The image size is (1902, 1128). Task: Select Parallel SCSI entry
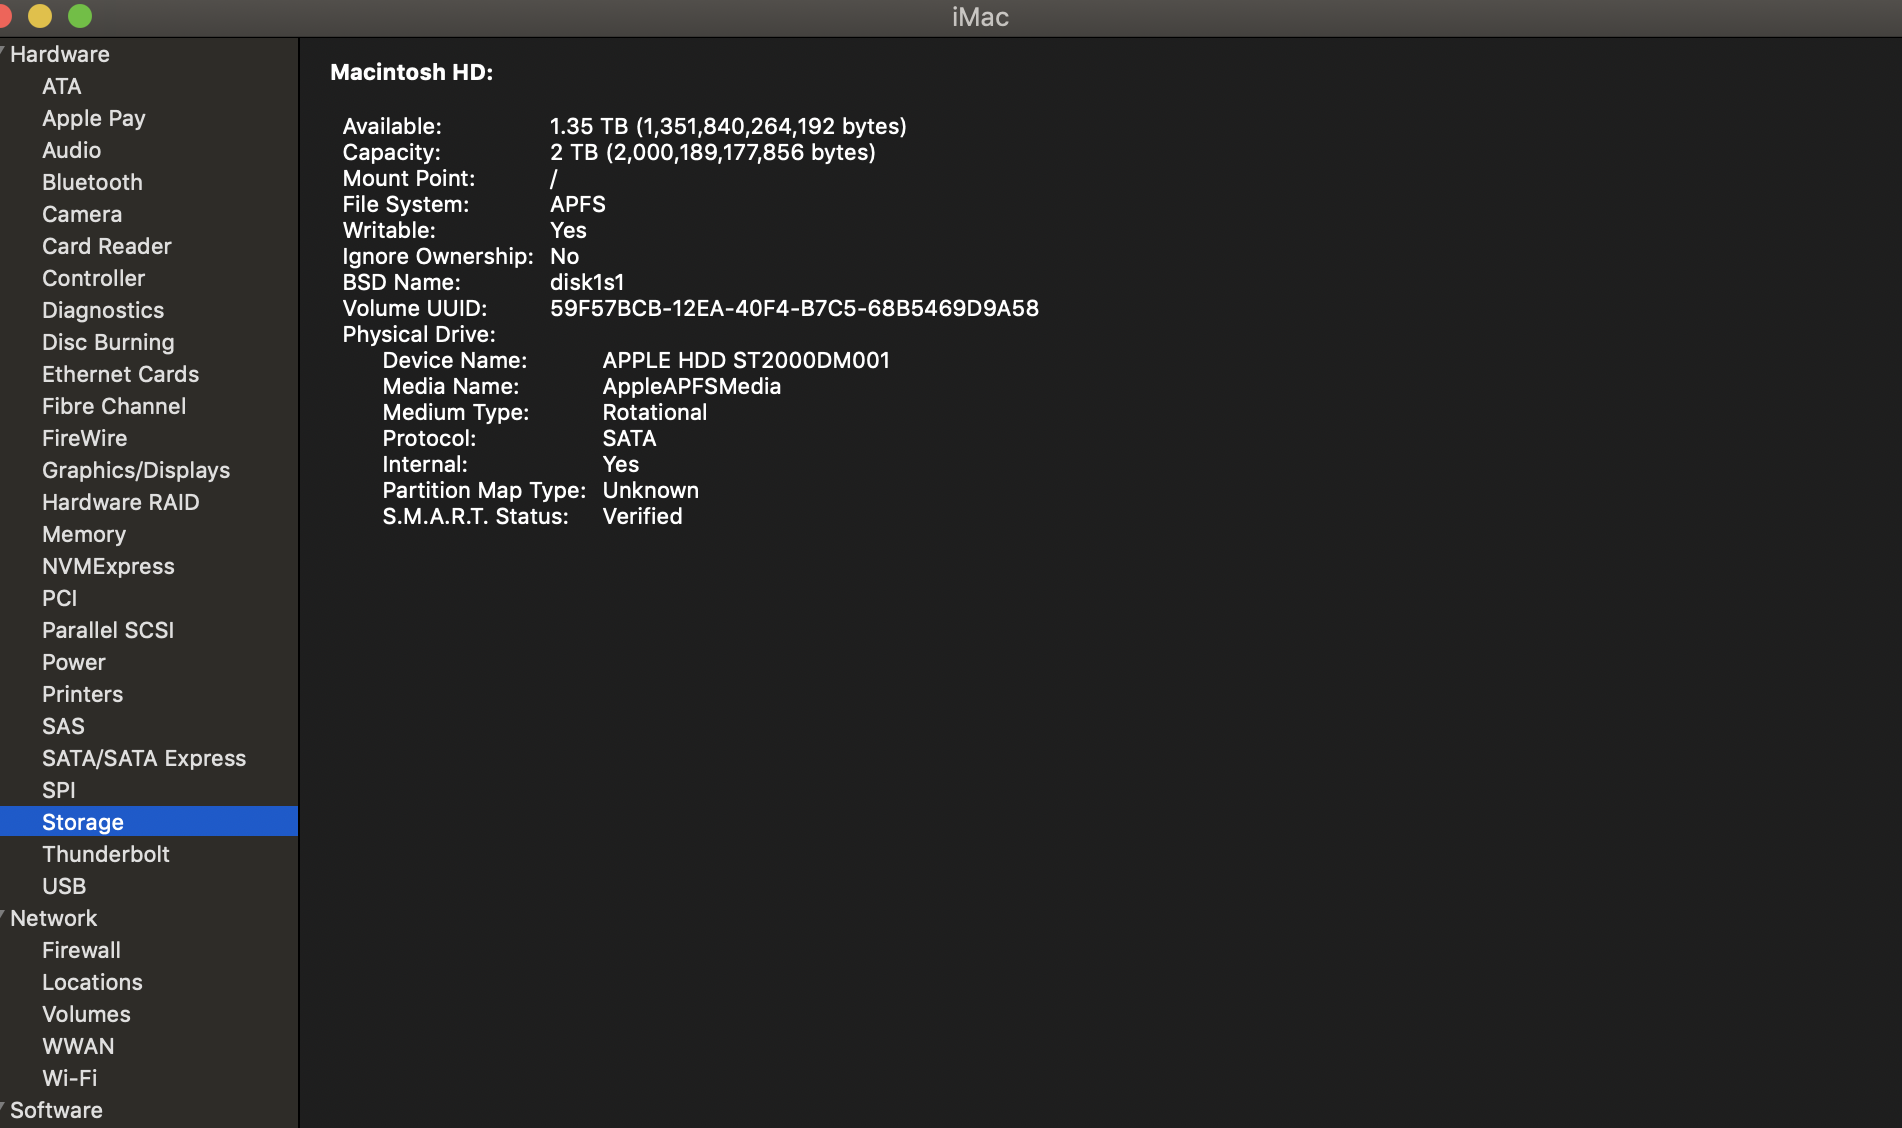click(108, 630)
